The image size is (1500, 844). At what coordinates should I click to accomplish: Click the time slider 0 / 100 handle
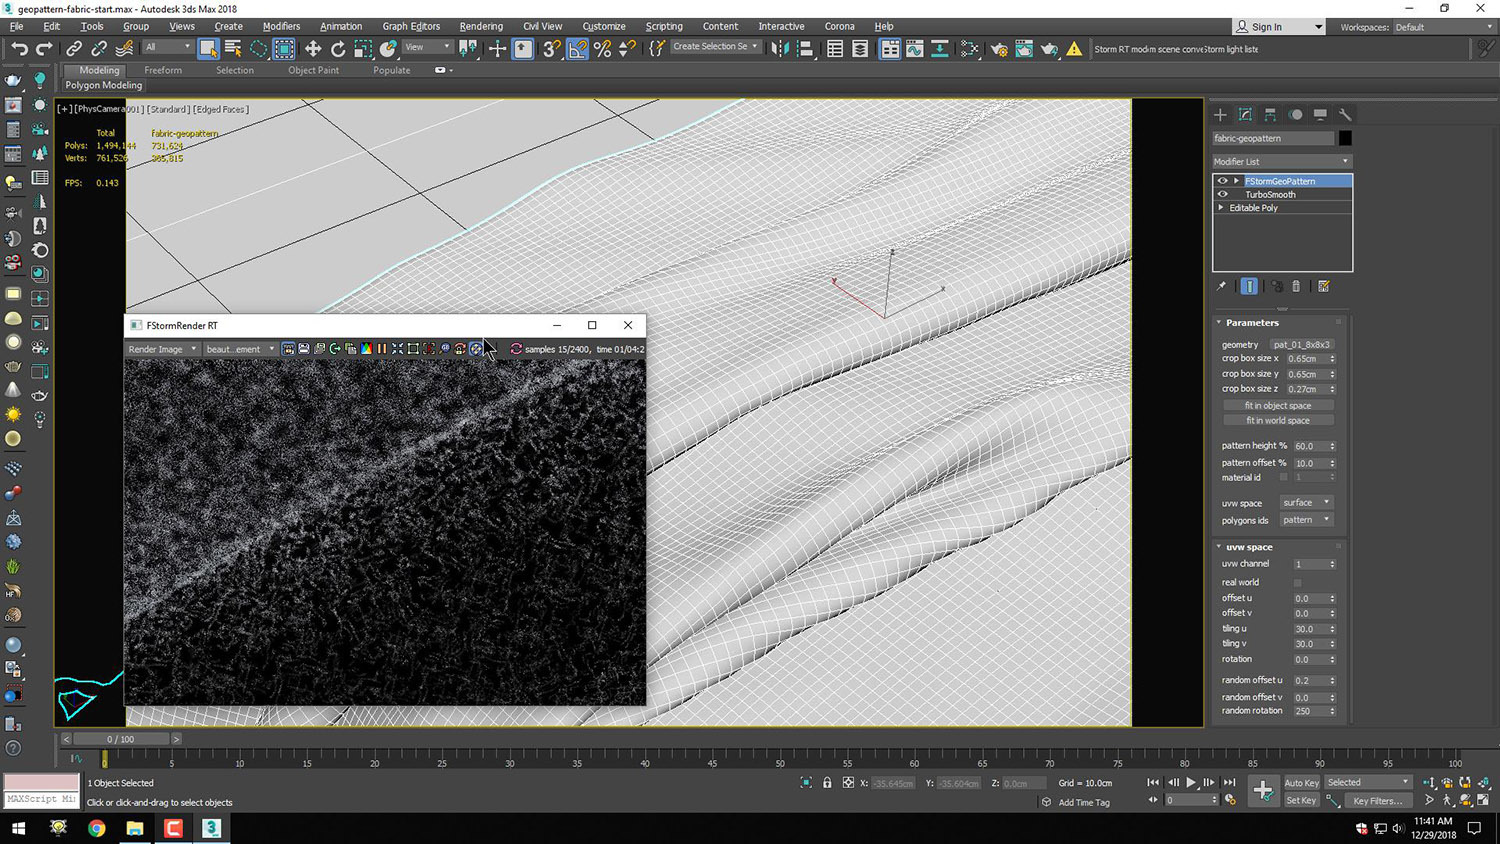(x=120, y=739)
